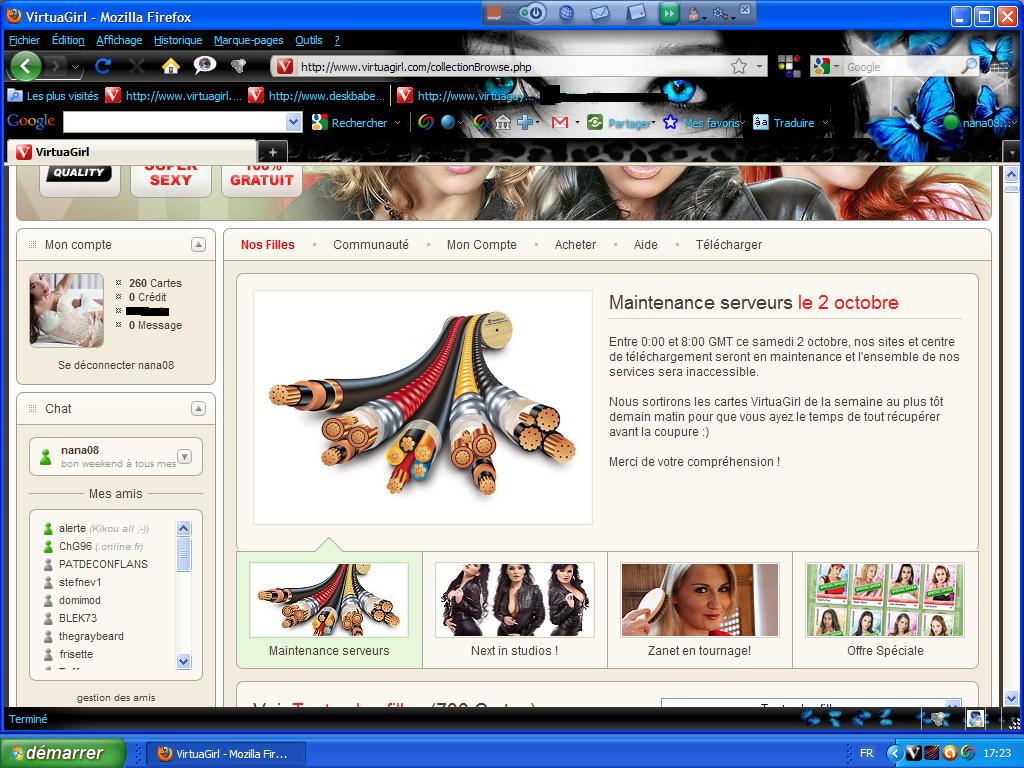Open the Rechercher options dropdown arrow
This screenshot has height=768, width=1024.
tap(397, 122)
